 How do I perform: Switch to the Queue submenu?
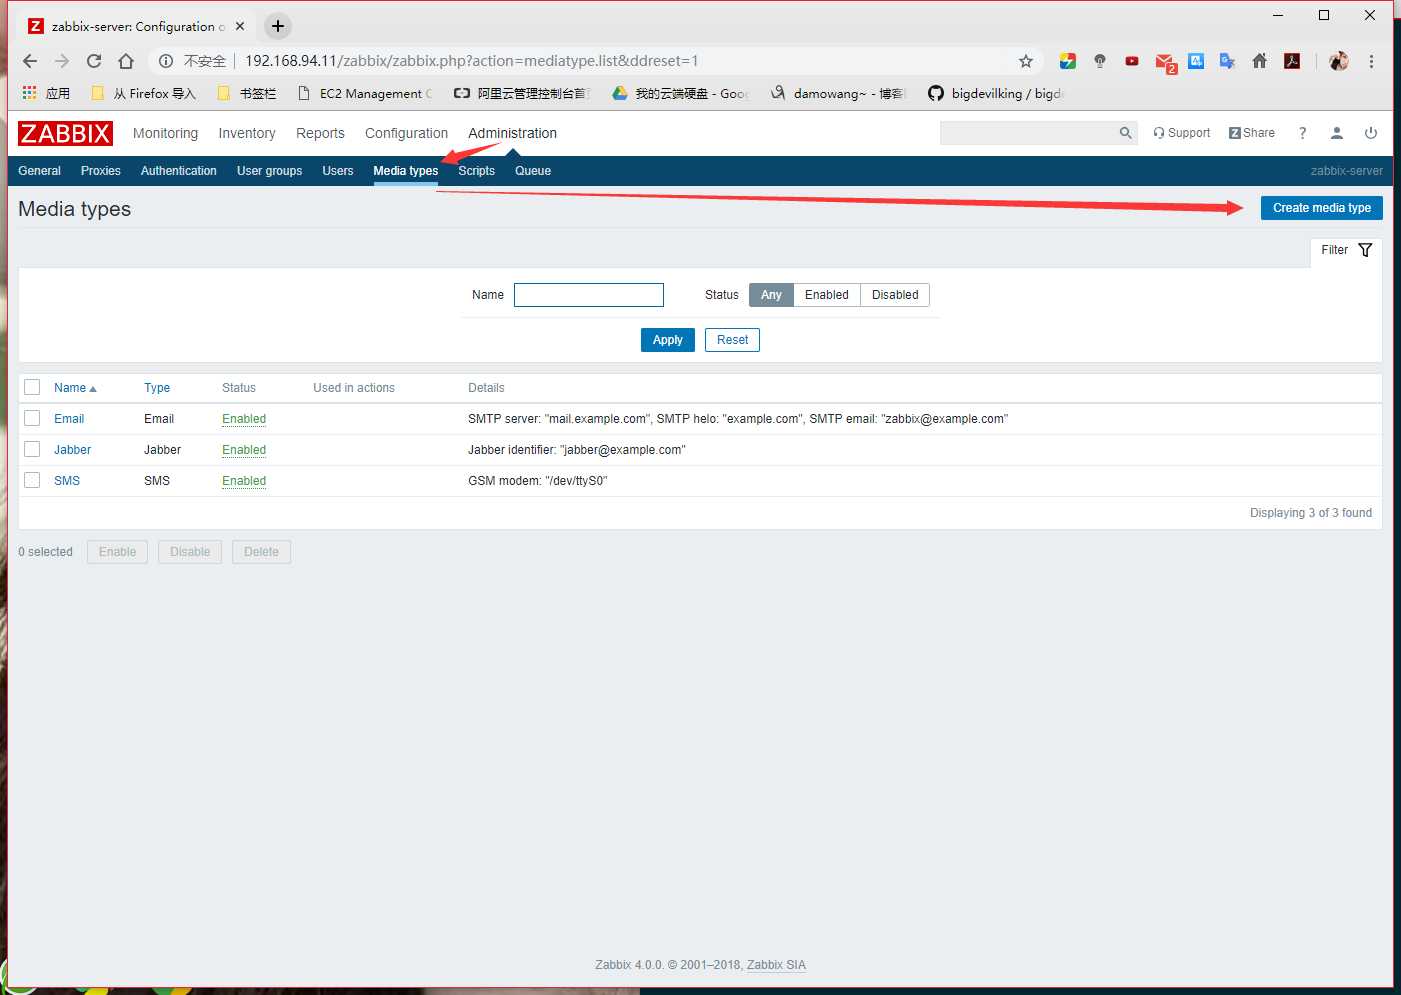click(533, 171)
